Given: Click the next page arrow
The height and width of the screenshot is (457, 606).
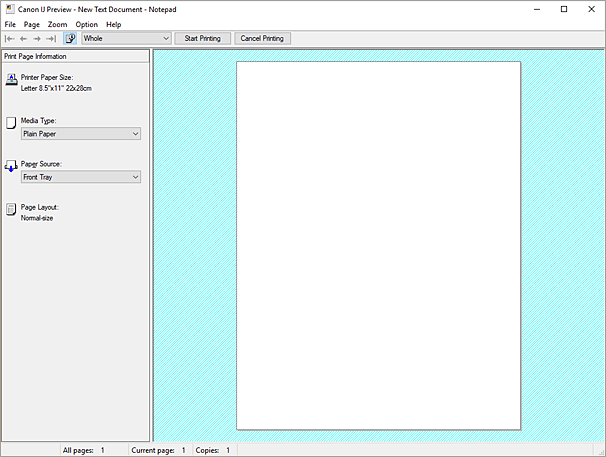Looking at the screenshot, I should 38,38.
